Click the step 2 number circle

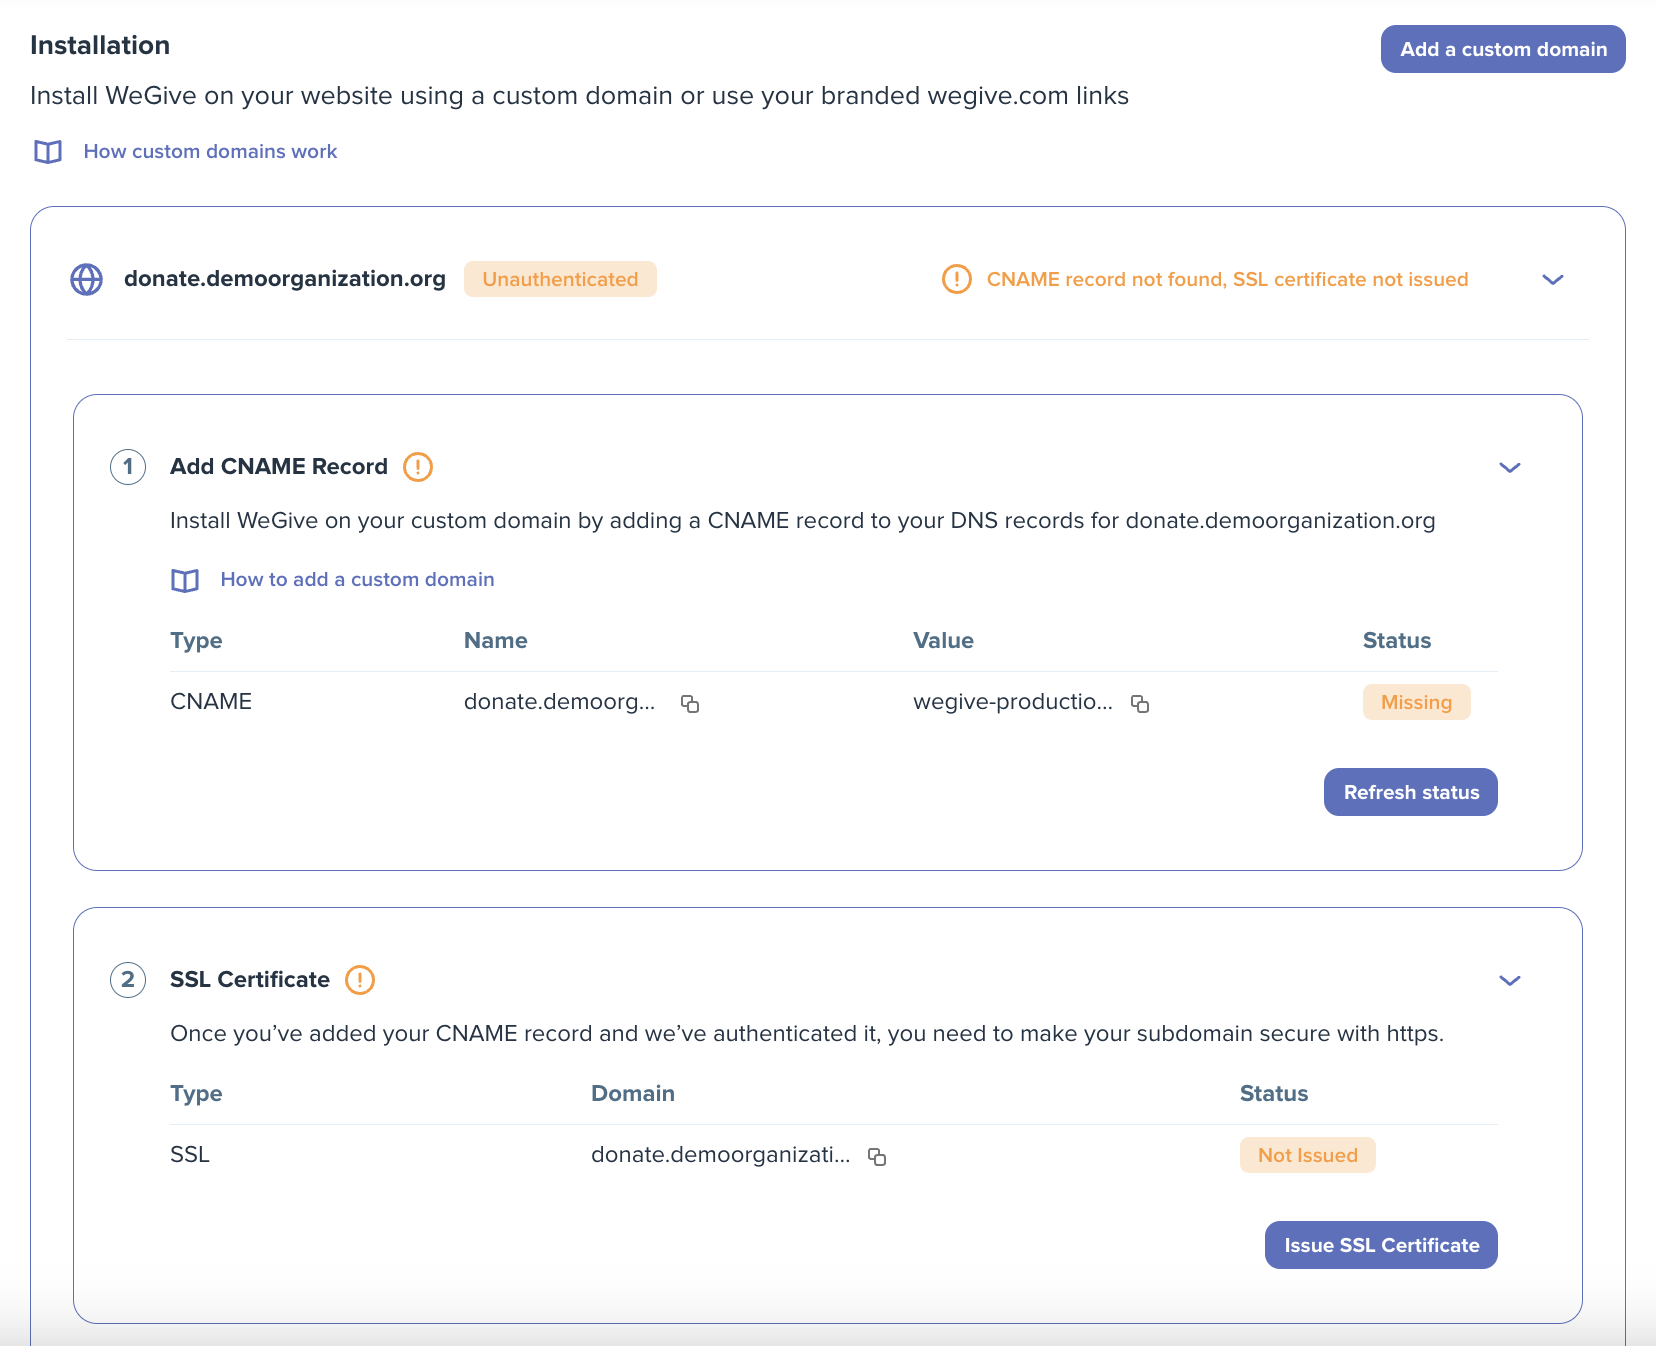coord(128,980)
